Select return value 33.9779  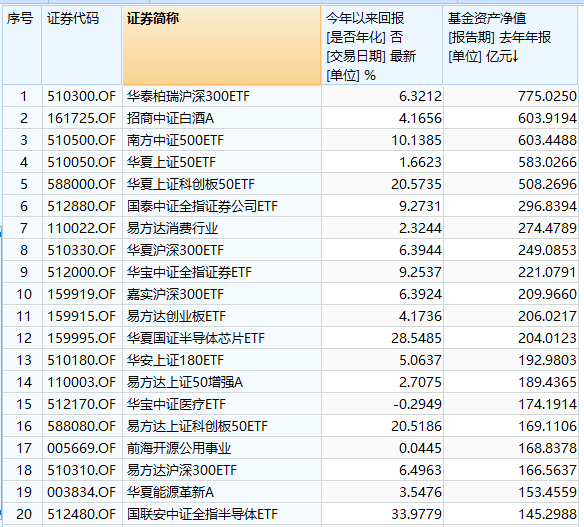(416, 514)
